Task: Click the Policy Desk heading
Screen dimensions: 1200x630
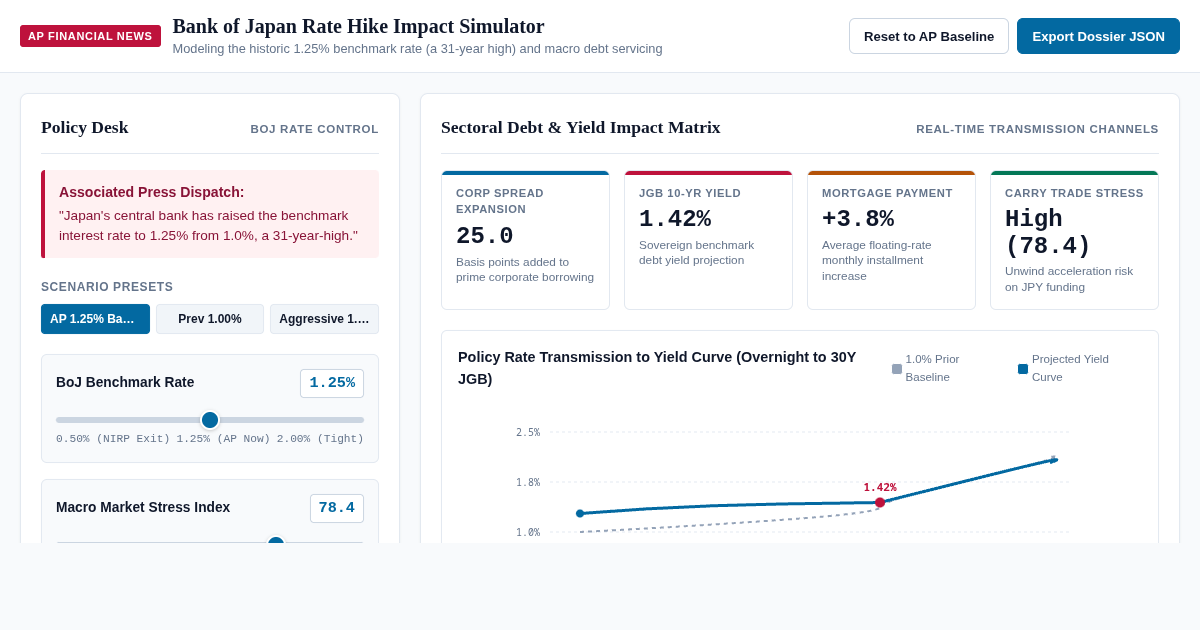Action: [85, 127]
